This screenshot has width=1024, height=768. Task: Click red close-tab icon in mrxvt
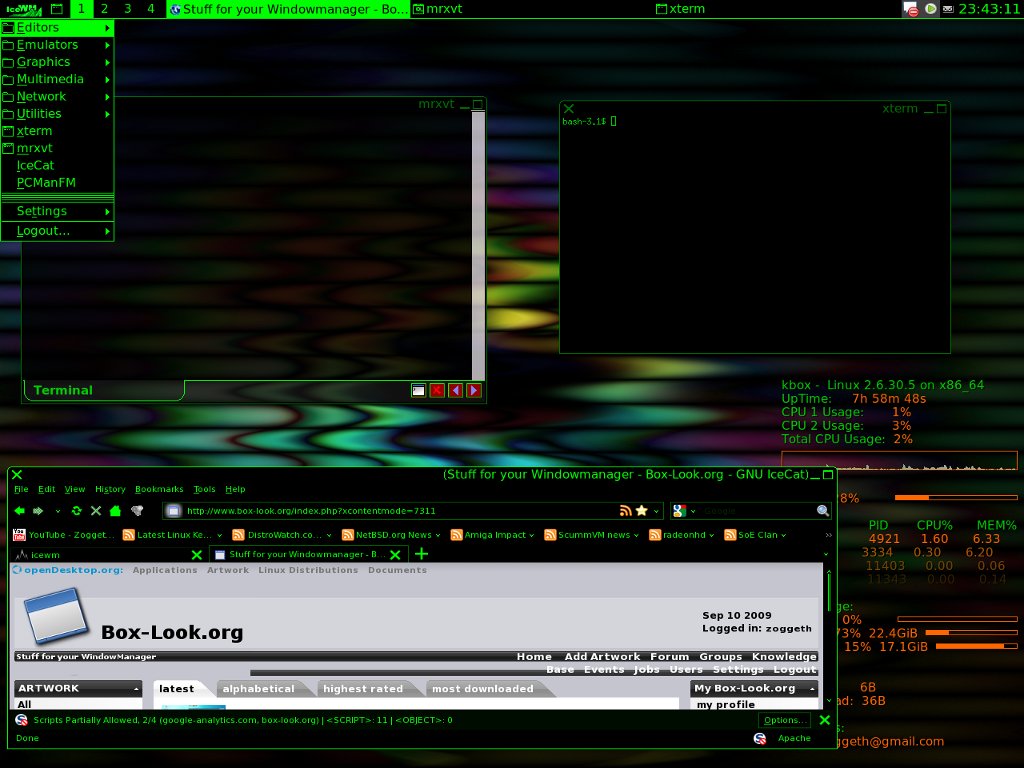pos(437,391)
